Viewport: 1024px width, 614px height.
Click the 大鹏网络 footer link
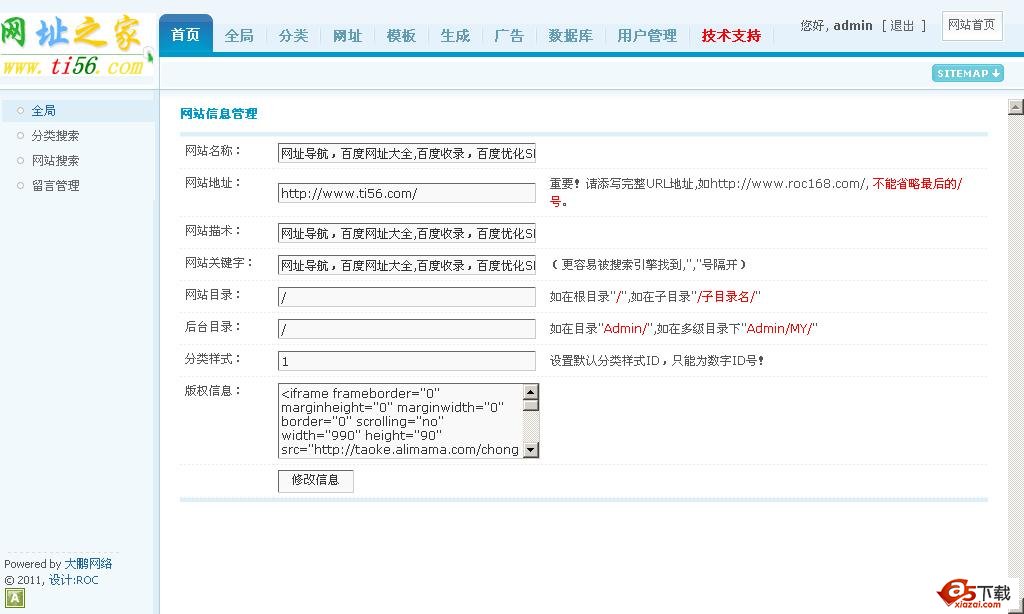click(88, 563)
